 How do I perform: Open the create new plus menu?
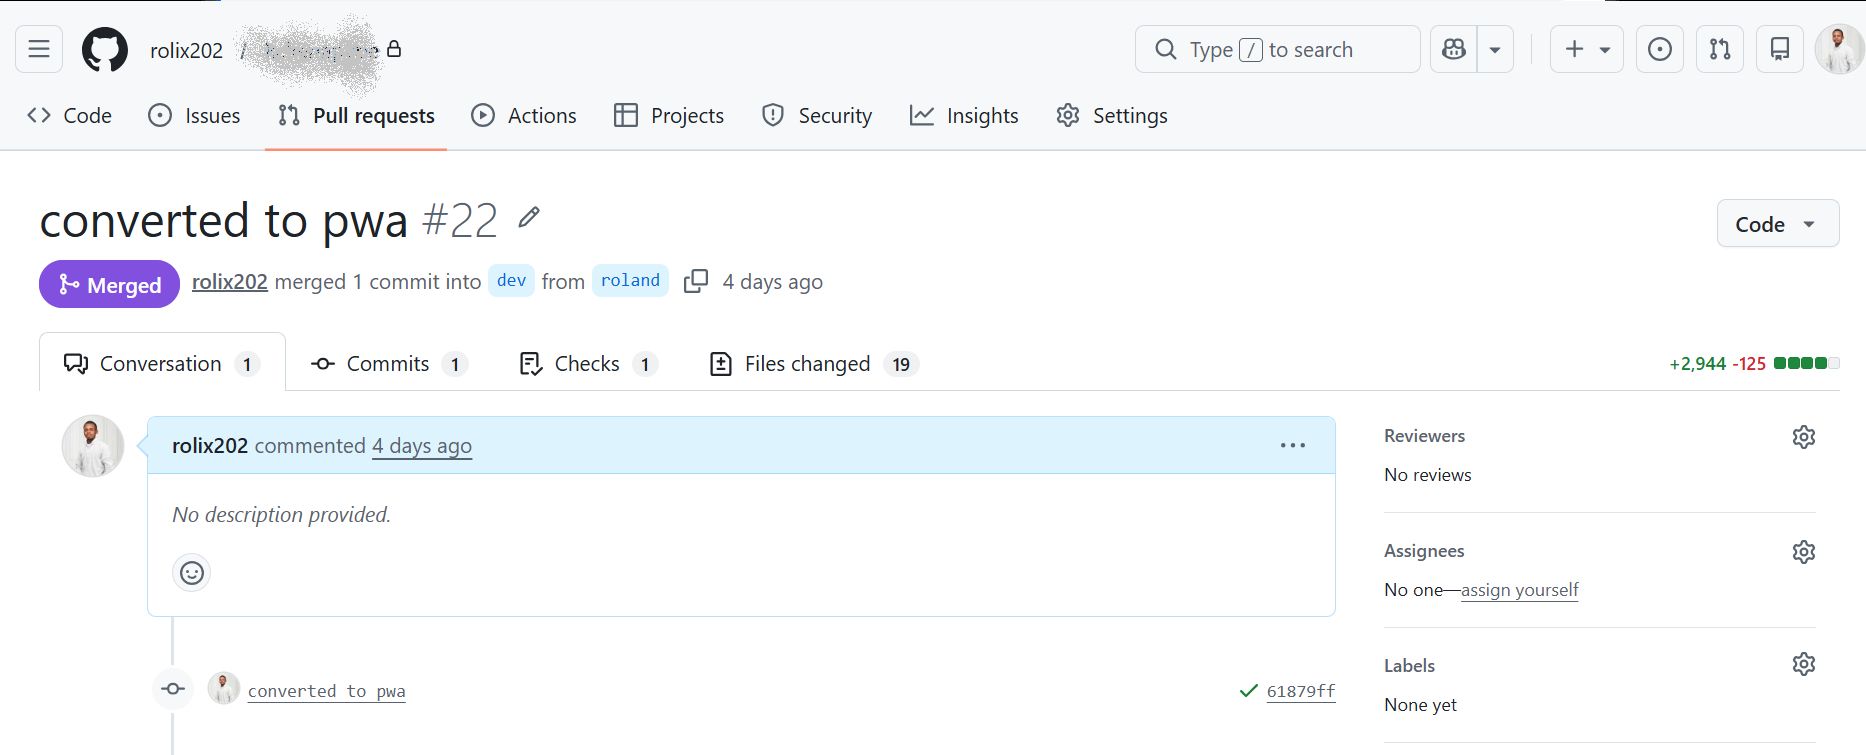click(1586, 49)
